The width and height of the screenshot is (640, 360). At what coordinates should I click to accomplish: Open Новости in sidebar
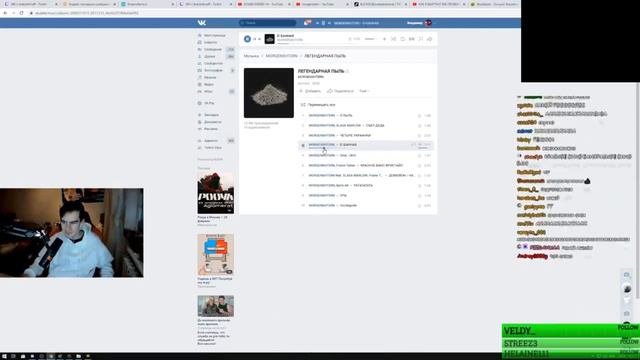tap(208, 42)
